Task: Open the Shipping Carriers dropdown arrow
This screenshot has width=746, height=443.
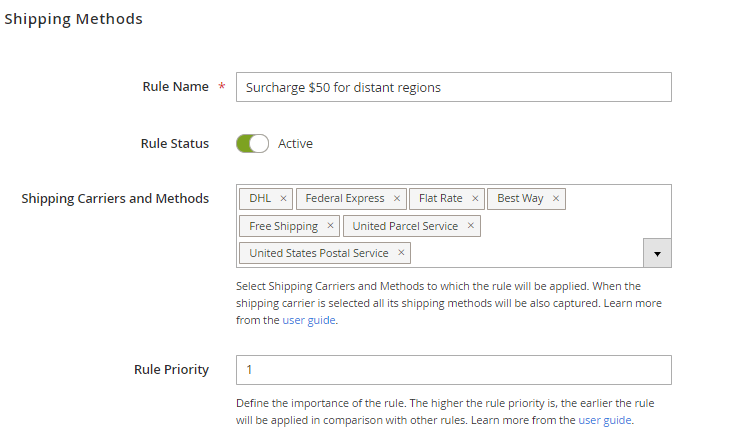Action: point(656,254)
